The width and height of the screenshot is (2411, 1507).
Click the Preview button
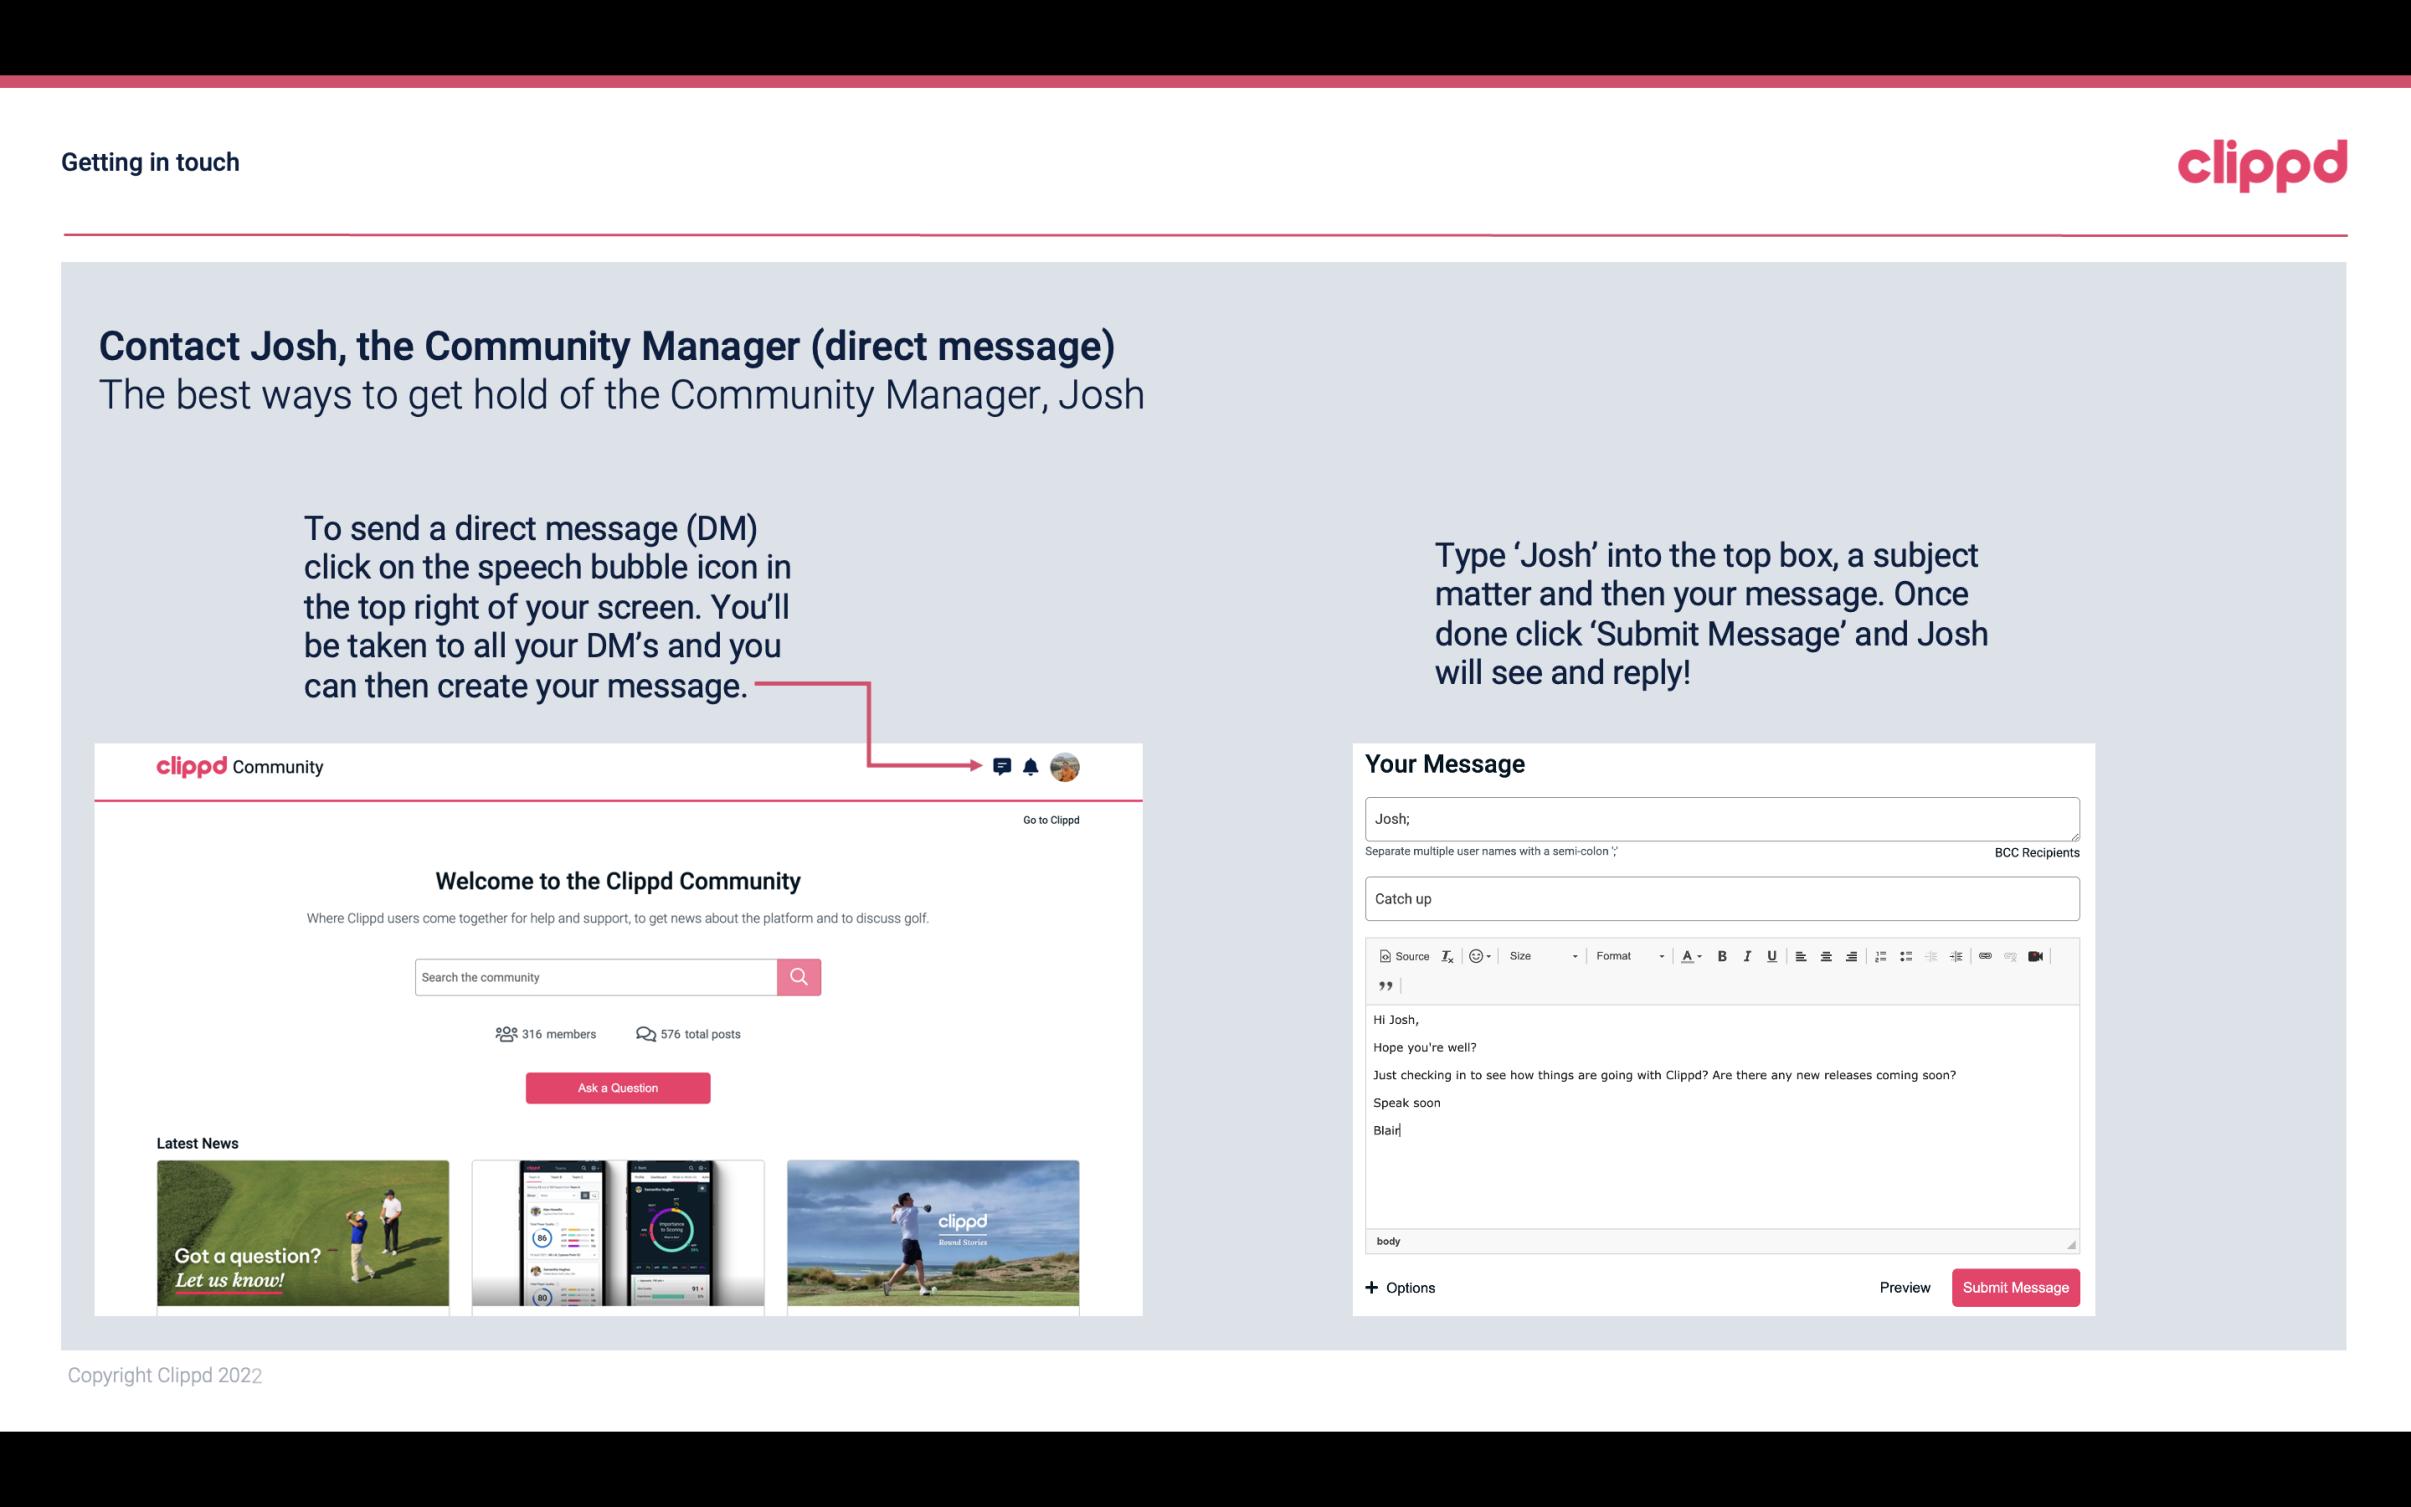tap(1904, 1287)
